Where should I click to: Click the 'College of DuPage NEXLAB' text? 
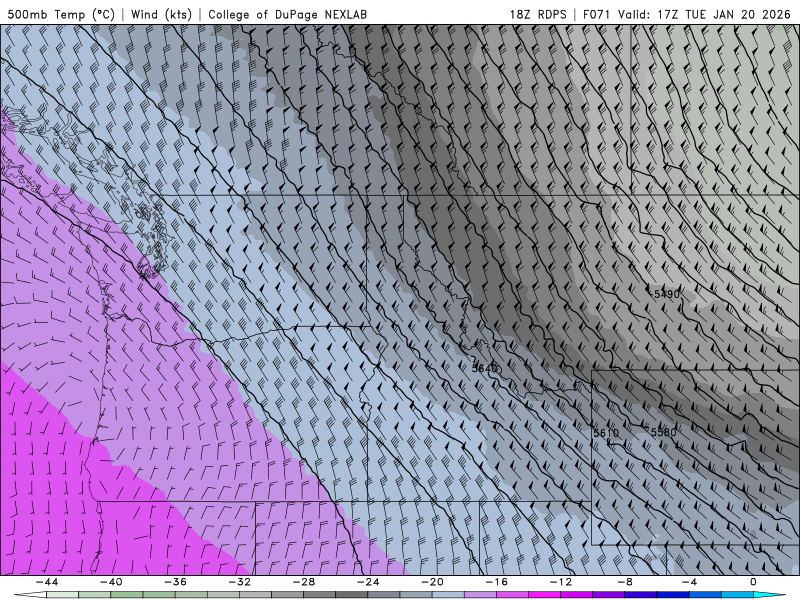287,14
